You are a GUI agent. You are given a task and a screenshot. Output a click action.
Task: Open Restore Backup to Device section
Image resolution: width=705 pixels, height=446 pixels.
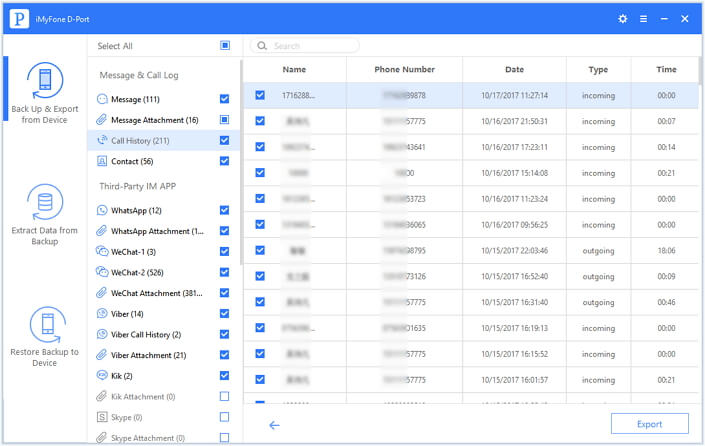coord(42,336)
